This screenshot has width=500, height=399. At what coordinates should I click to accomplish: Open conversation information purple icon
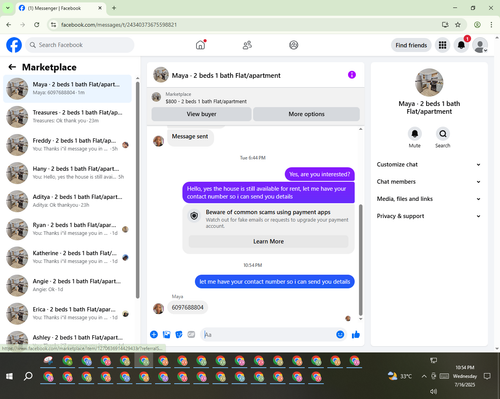[352, 75]
